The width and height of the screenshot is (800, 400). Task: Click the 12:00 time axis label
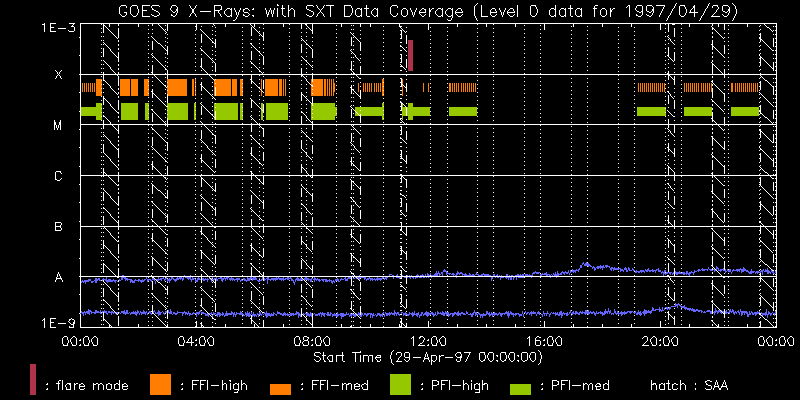pos(427,342)
